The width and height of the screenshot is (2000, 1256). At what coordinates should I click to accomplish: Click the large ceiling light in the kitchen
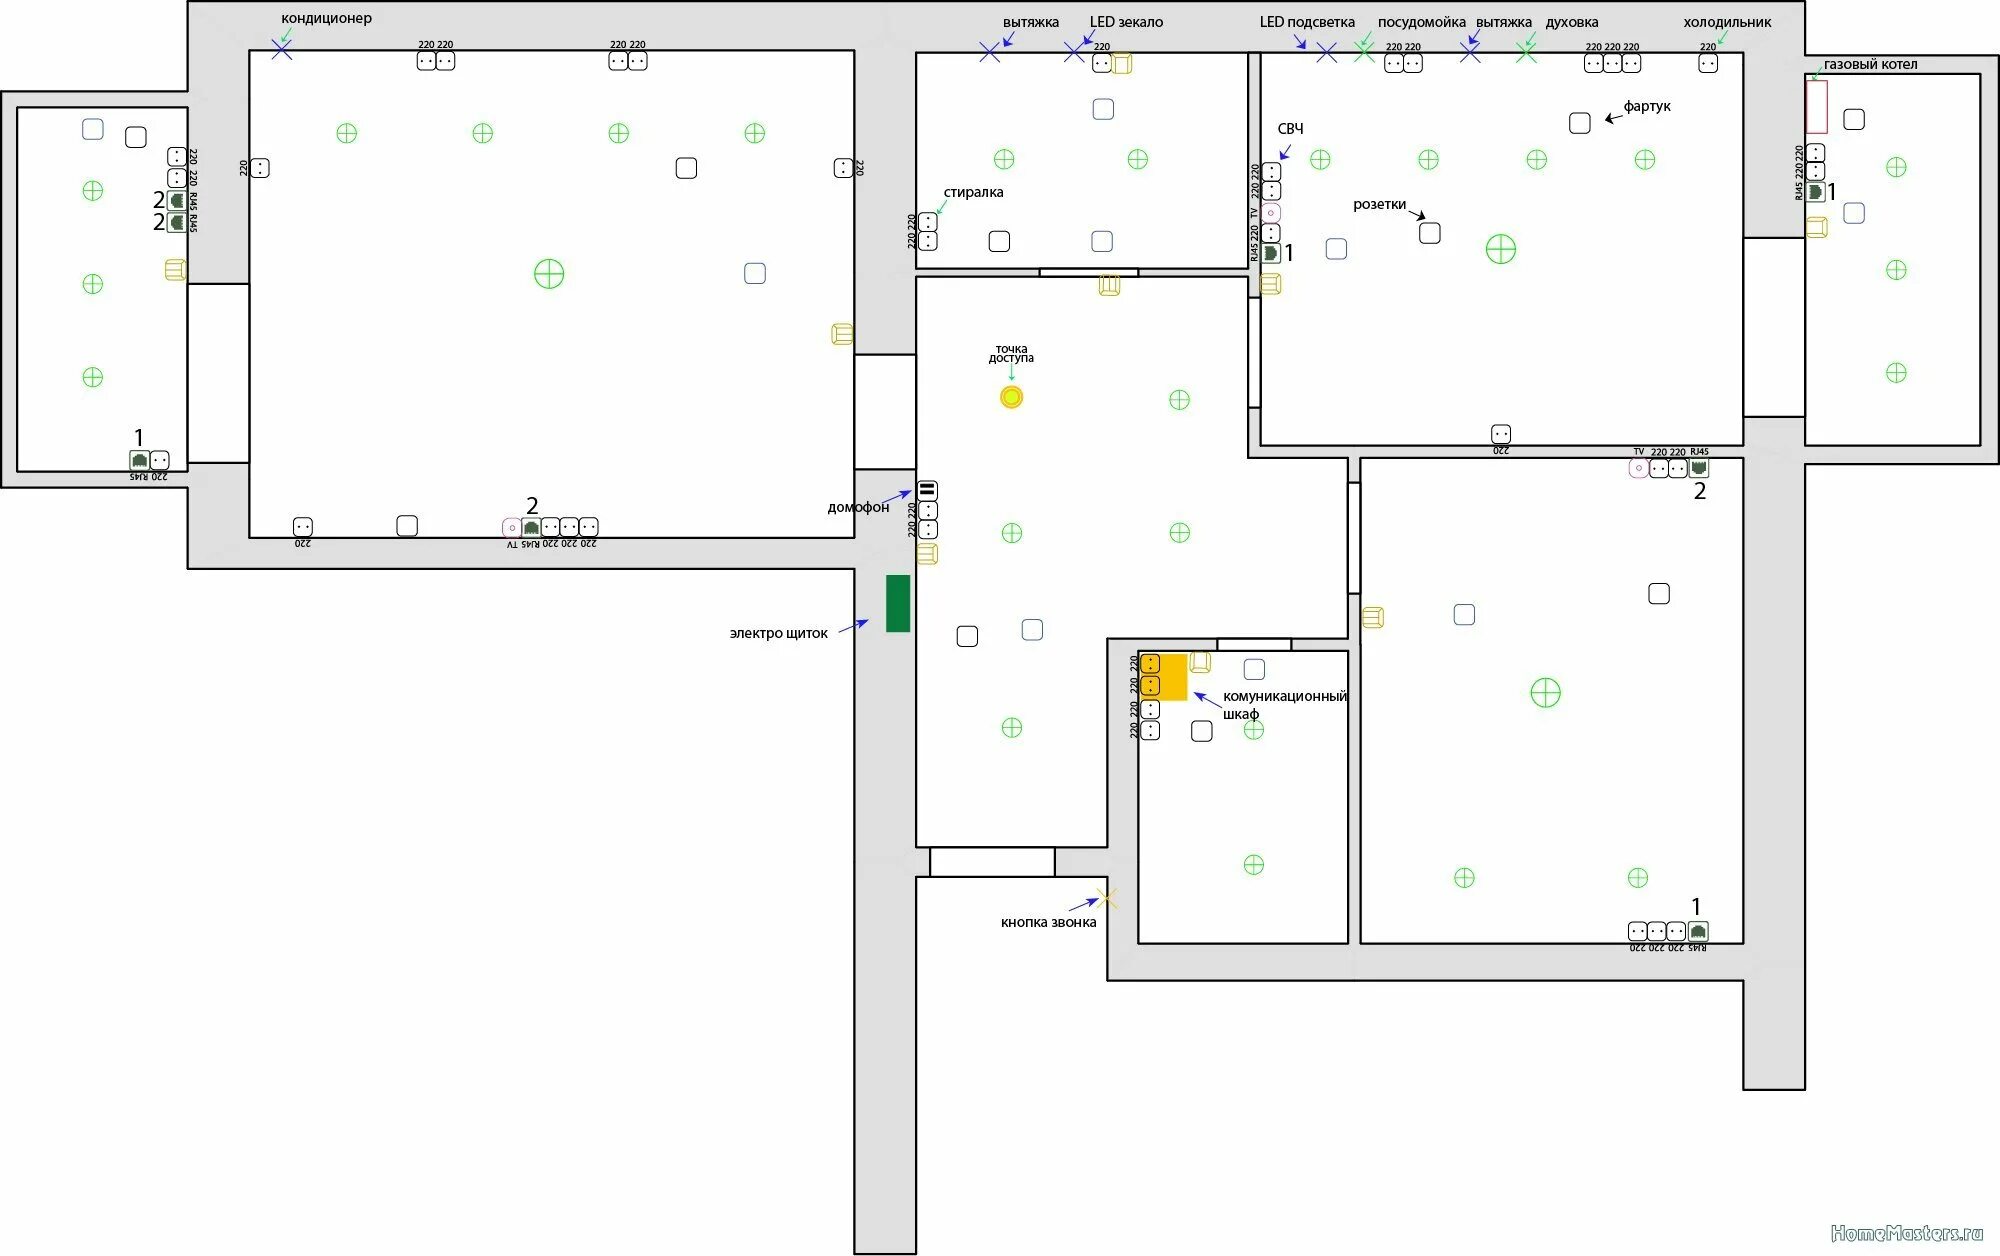point(1501,248)
